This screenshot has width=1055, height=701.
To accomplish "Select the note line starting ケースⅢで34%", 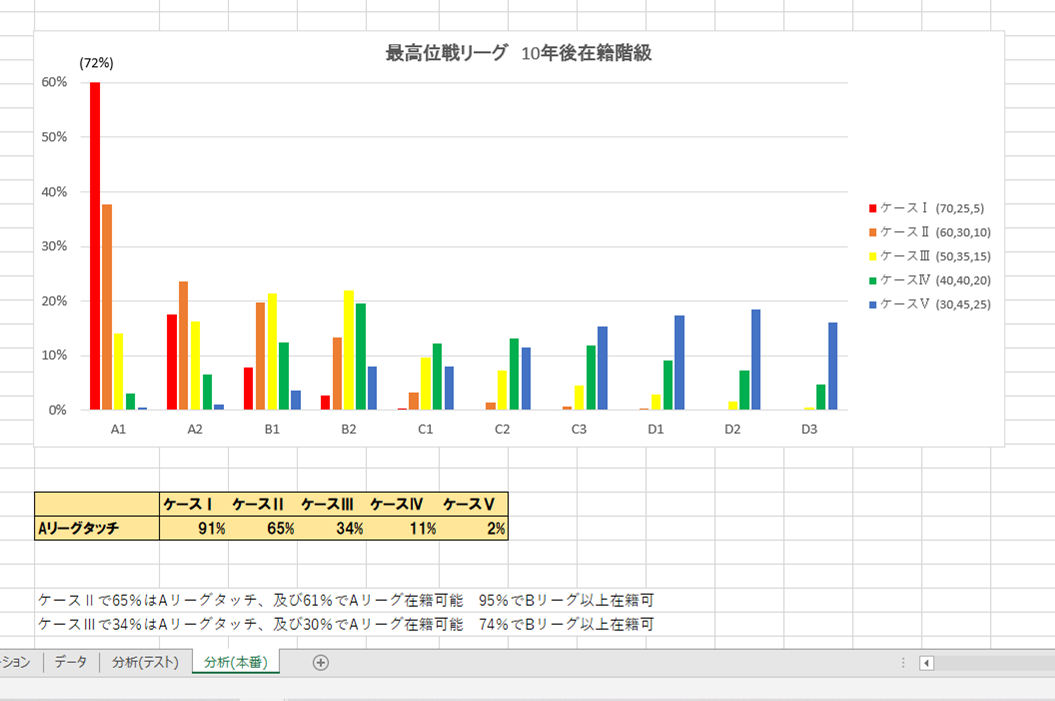I will (x=346, y=624).
